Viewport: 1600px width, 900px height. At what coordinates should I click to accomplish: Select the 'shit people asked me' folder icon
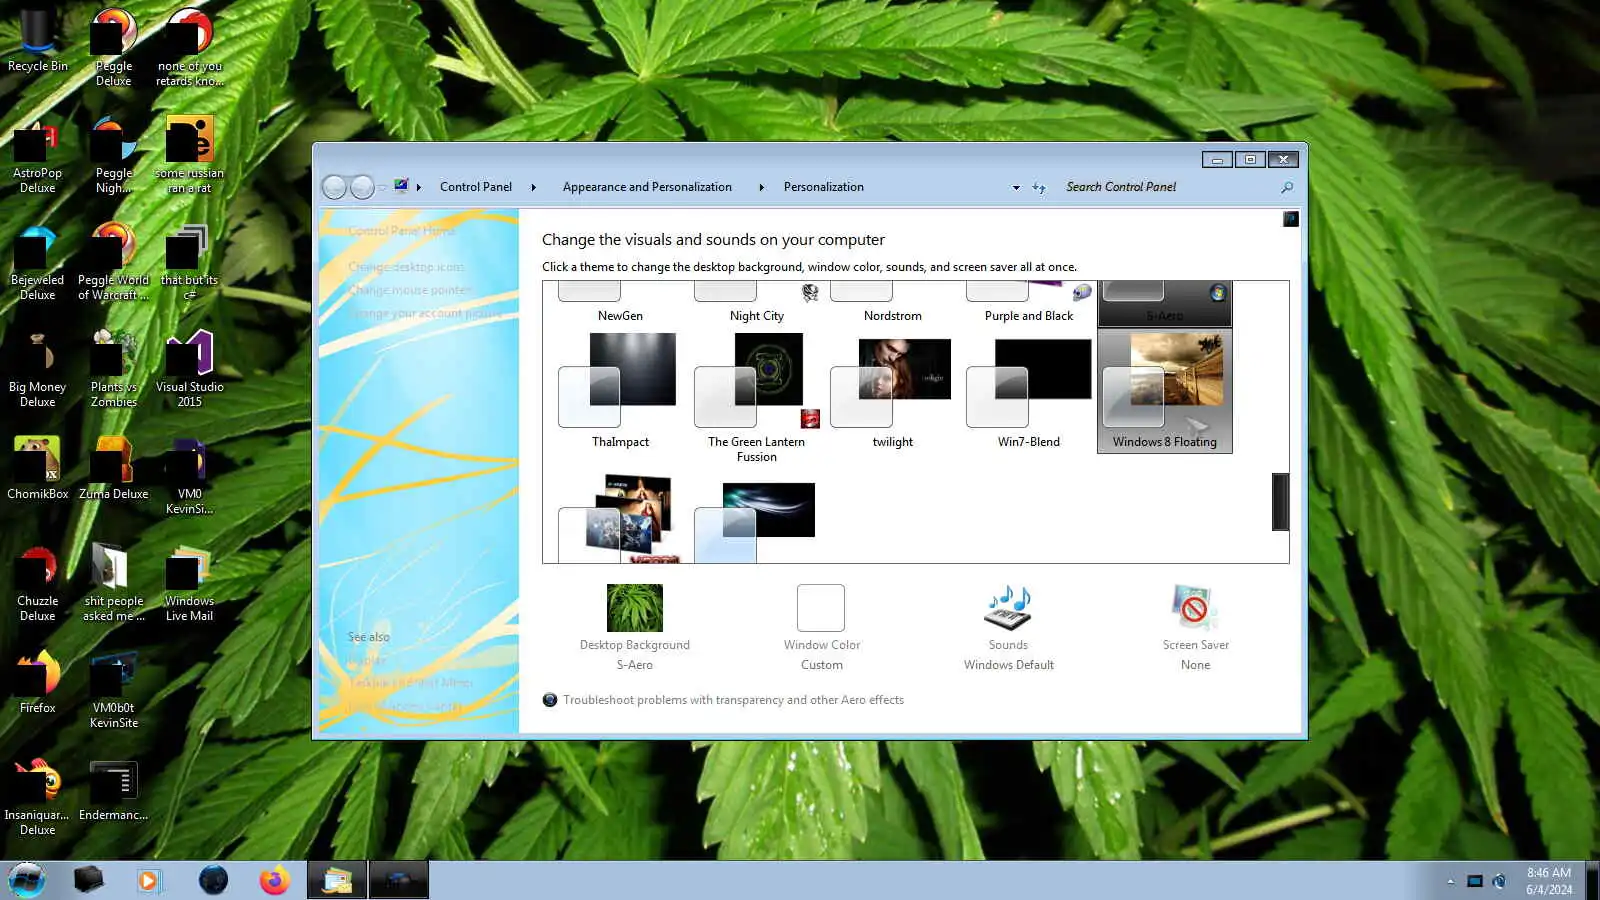tap(114, 582)
